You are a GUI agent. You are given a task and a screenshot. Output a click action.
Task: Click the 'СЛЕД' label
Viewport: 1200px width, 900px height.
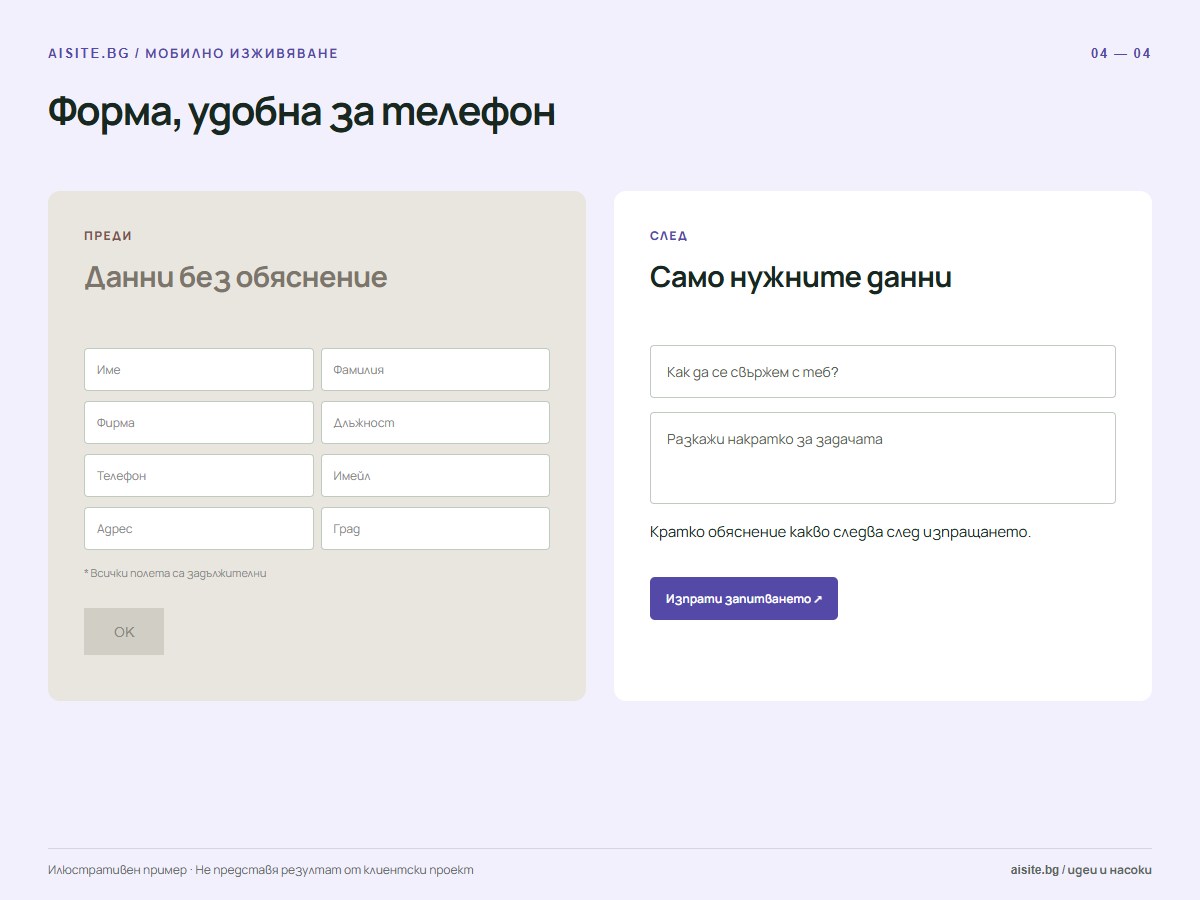[x=669, y=236]
